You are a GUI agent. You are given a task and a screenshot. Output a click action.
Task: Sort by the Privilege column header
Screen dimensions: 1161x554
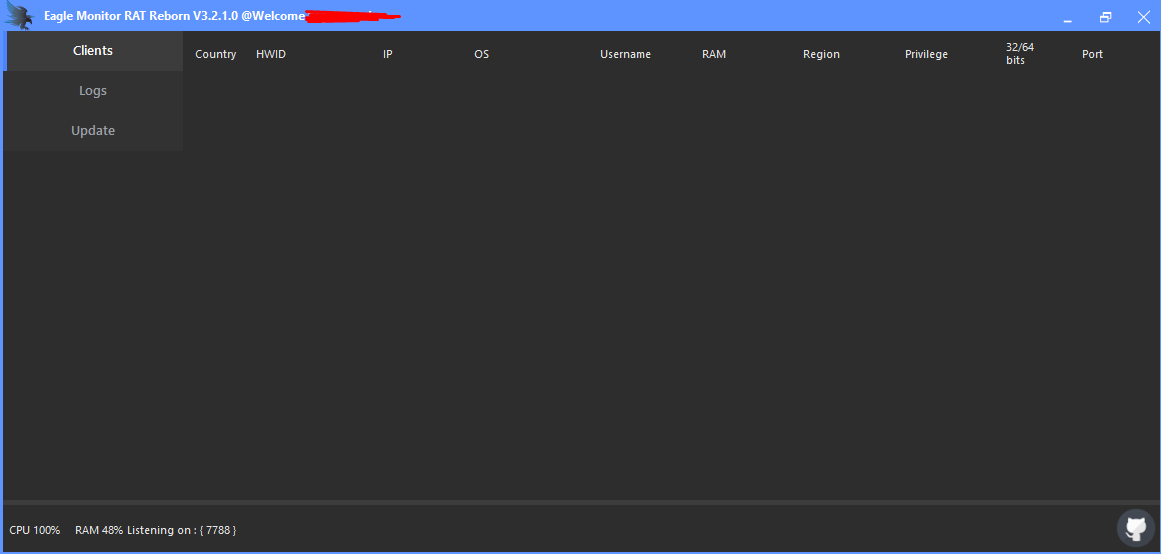pos(926,54)
